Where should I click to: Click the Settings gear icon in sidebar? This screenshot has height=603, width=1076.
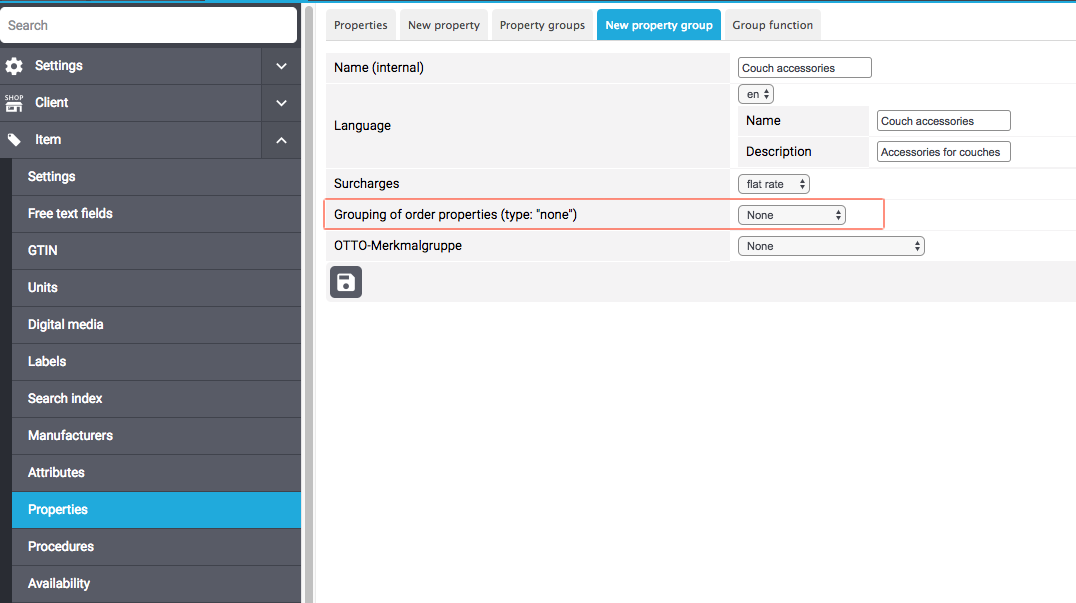coord(14,66)
